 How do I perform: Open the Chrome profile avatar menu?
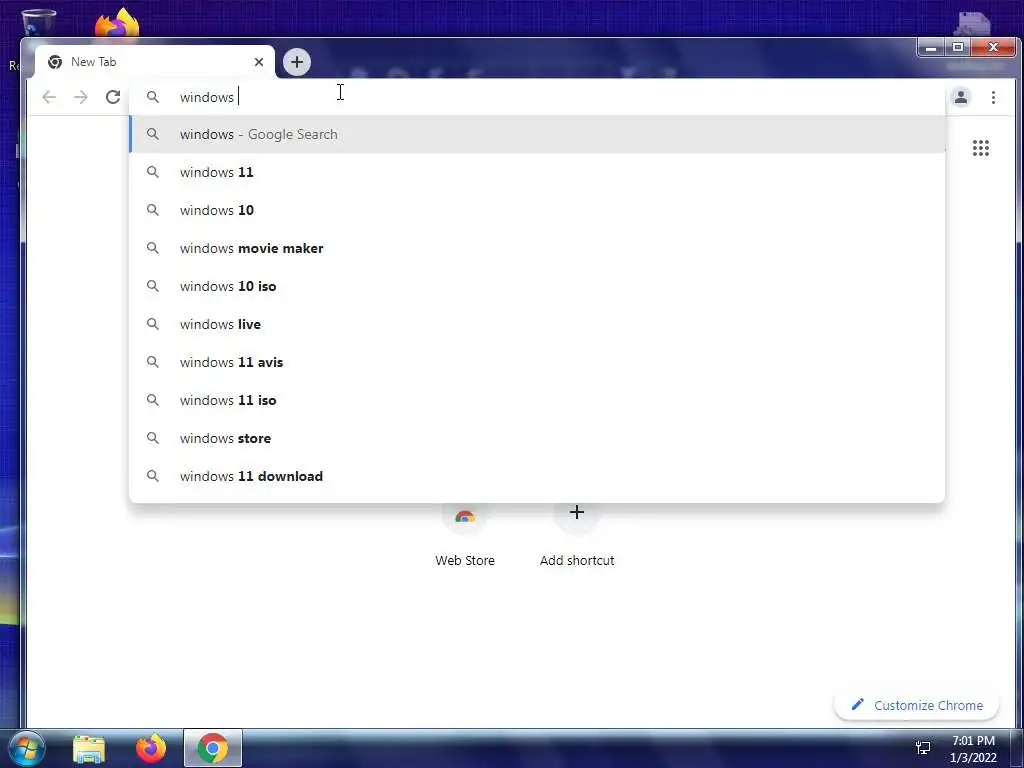click(x=961, y=97)
